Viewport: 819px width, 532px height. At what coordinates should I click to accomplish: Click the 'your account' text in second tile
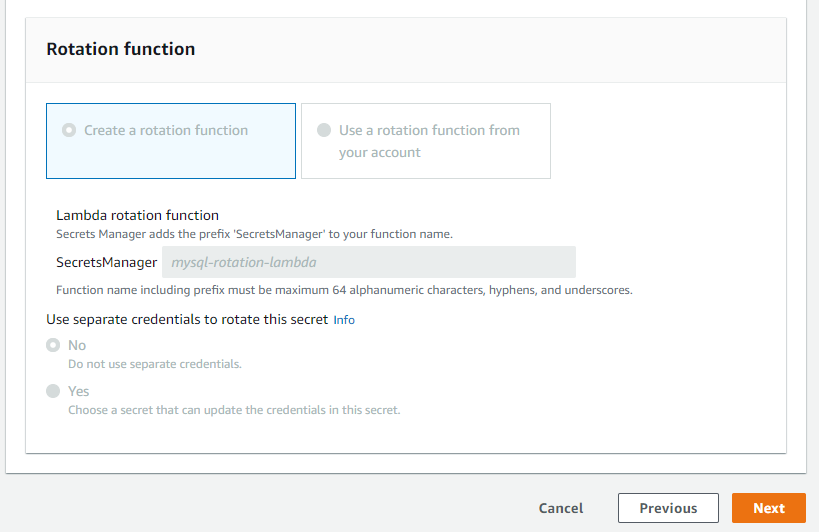pyautogui.click(x=379, y=153)
